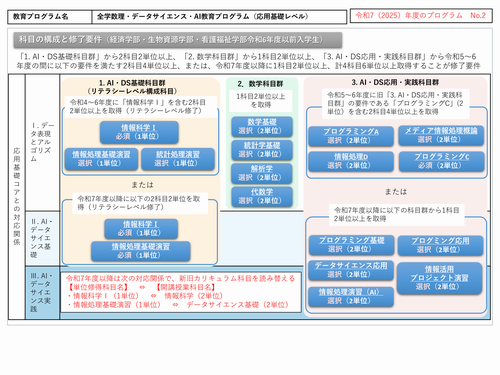Choose the 代数学 subject box
Viewport: 500px width, 375px height.
pos(262,196)
